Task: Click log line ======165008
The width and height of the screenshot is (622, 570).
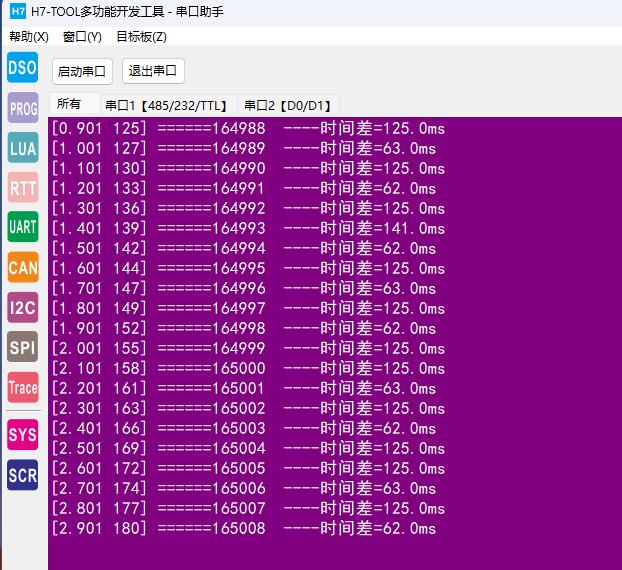Action: (x=244, y=528)
